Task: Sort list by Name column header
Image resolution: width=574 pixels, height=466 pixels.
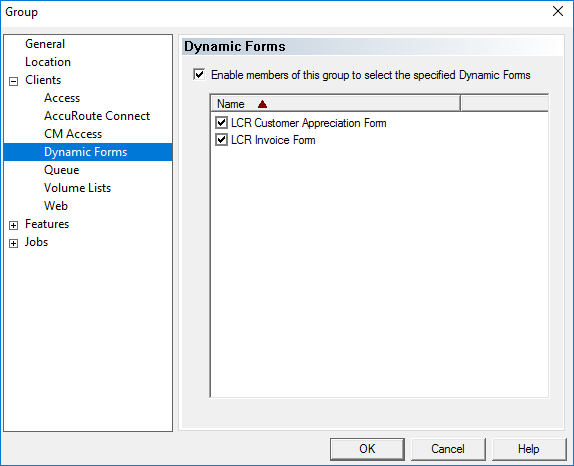Action: [335, 104]
